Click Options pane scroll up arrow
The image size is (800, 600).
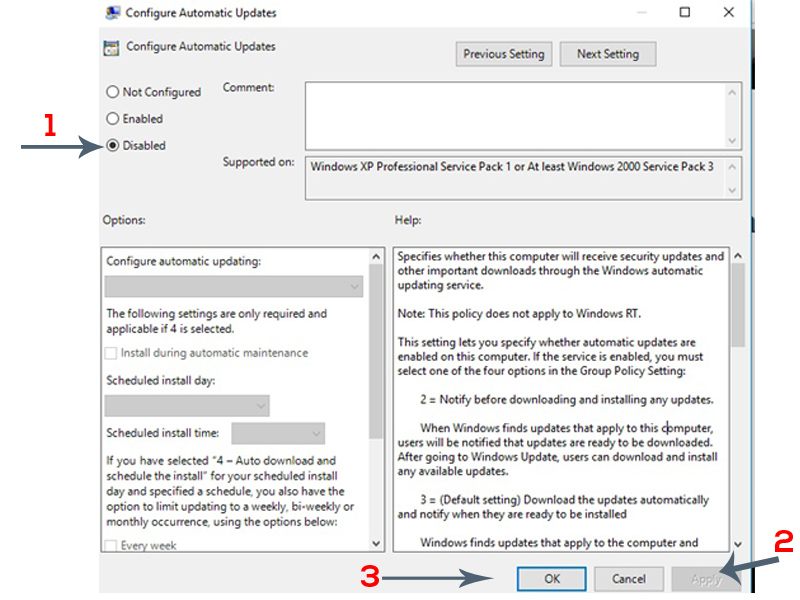click(376, 257)
